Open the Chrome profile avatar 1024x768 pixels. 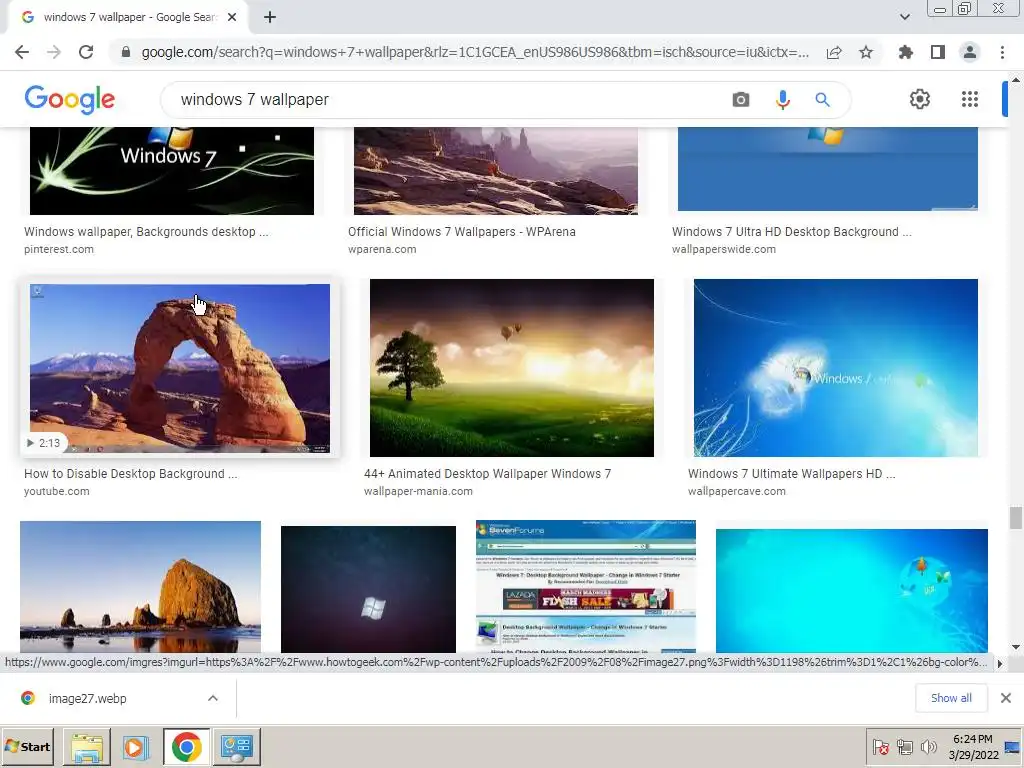tap(970, 52)
